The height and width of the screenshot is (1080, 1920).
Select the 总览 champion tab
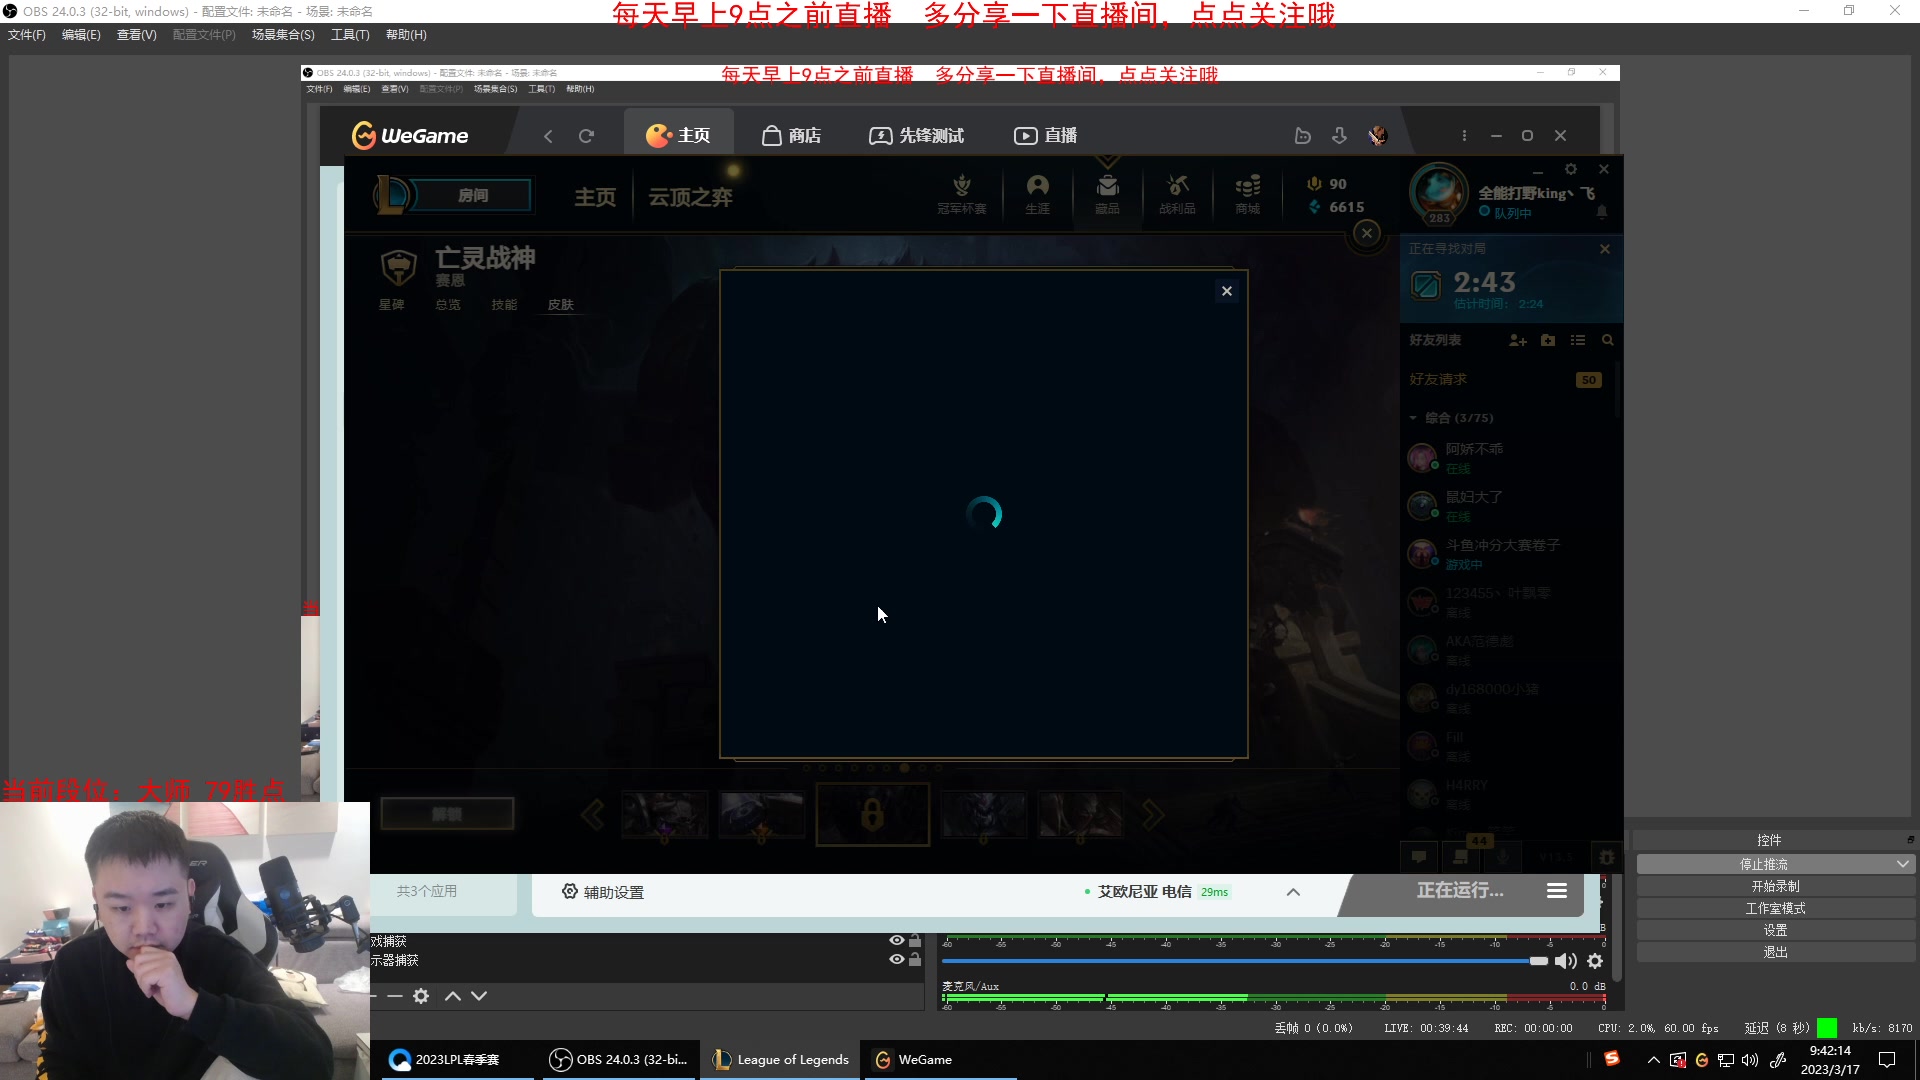coord(448,305)
